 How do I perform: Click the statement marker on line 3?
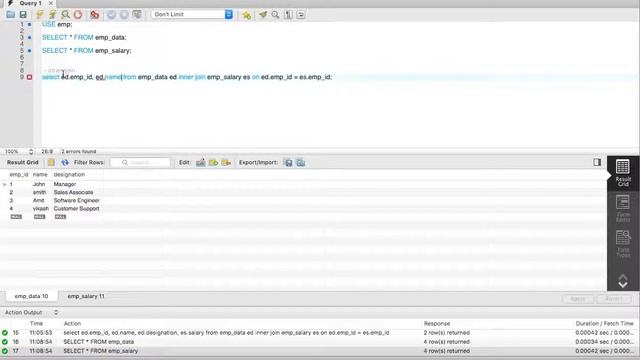pos(29,38)
